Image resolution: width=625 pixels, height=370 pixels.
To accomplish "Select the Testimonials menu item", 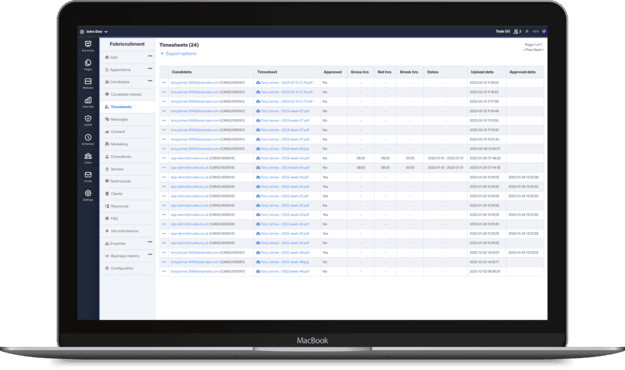I will (127, 181).
